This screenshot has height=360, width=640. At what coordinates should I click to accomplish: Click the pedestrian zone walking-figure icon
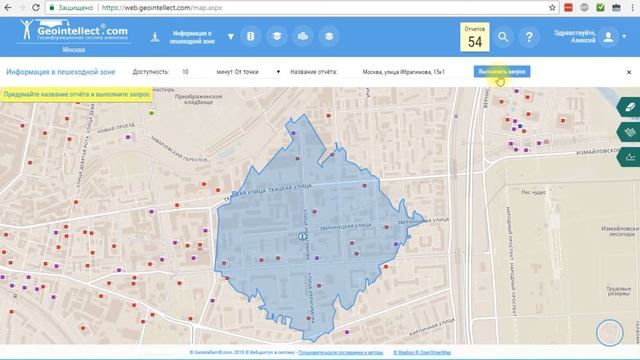155,37
